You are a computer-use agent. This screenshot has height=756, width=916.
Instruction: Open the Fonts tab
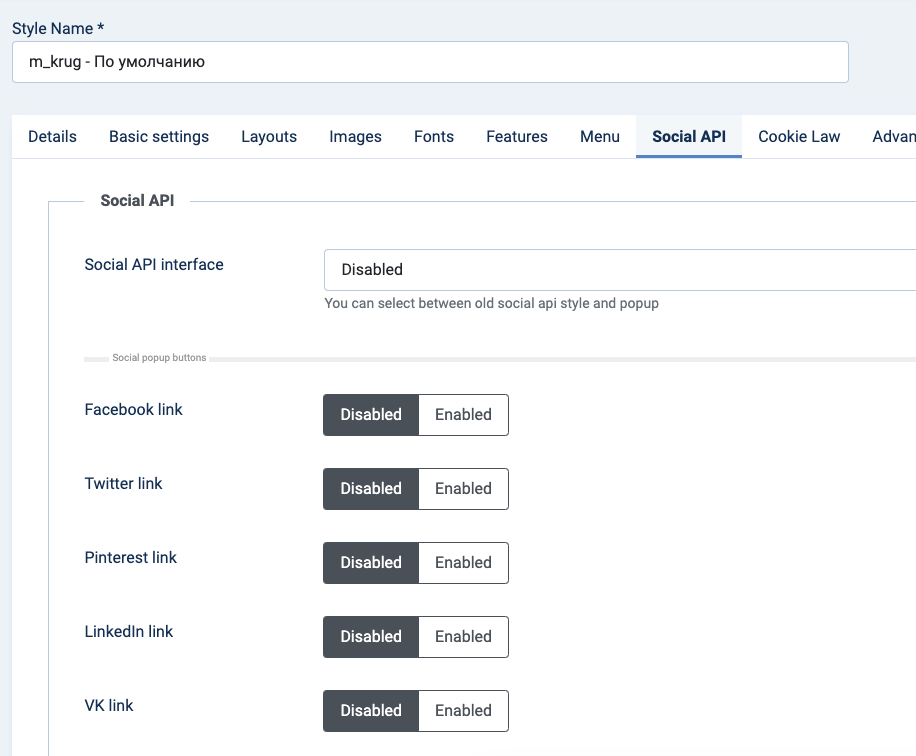[434, 137]
